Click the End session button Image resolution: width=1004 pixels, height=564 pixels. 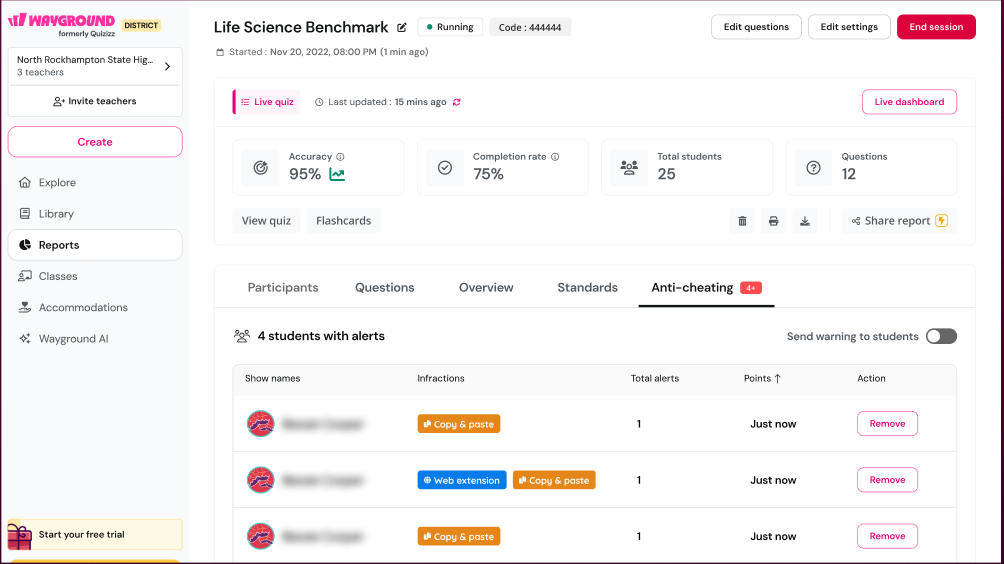(936, 27)
